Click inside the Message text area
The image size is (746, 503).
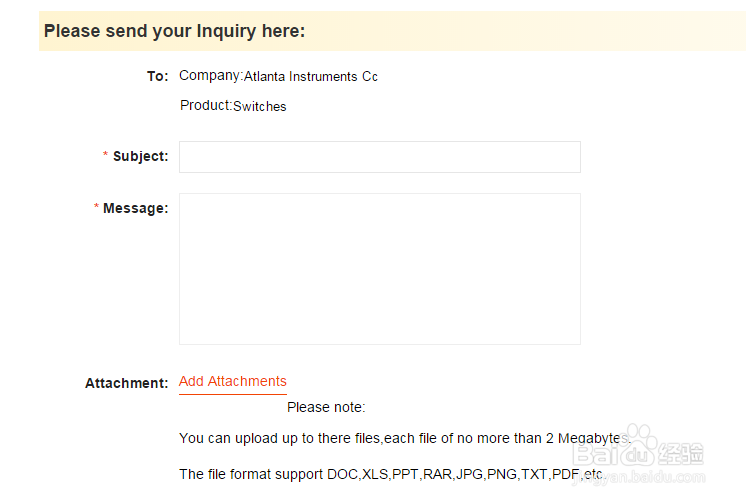pyautogui.click(x=379, y=268)
